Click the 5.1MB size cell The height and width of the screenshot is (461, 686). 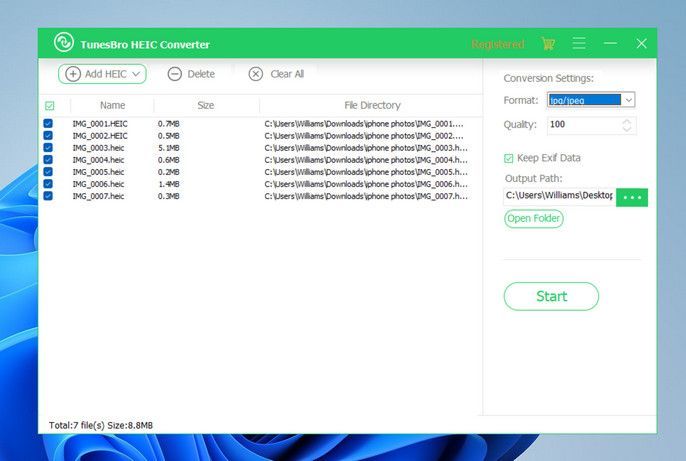(169, 148)
